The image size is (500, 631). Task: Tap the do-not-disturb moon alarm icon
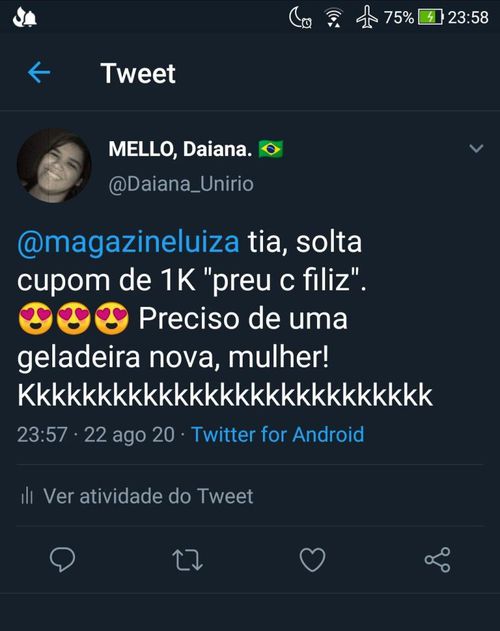(x=300, y=18)
